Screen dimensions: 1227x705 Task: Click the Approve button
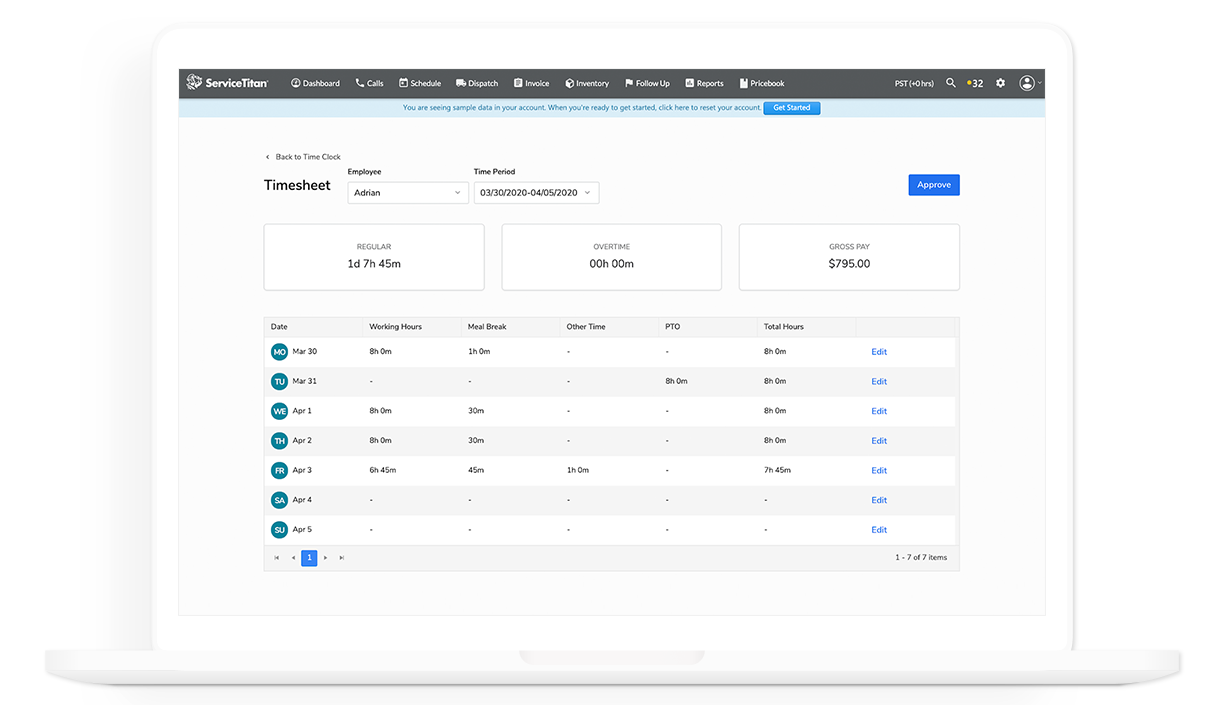933,184
